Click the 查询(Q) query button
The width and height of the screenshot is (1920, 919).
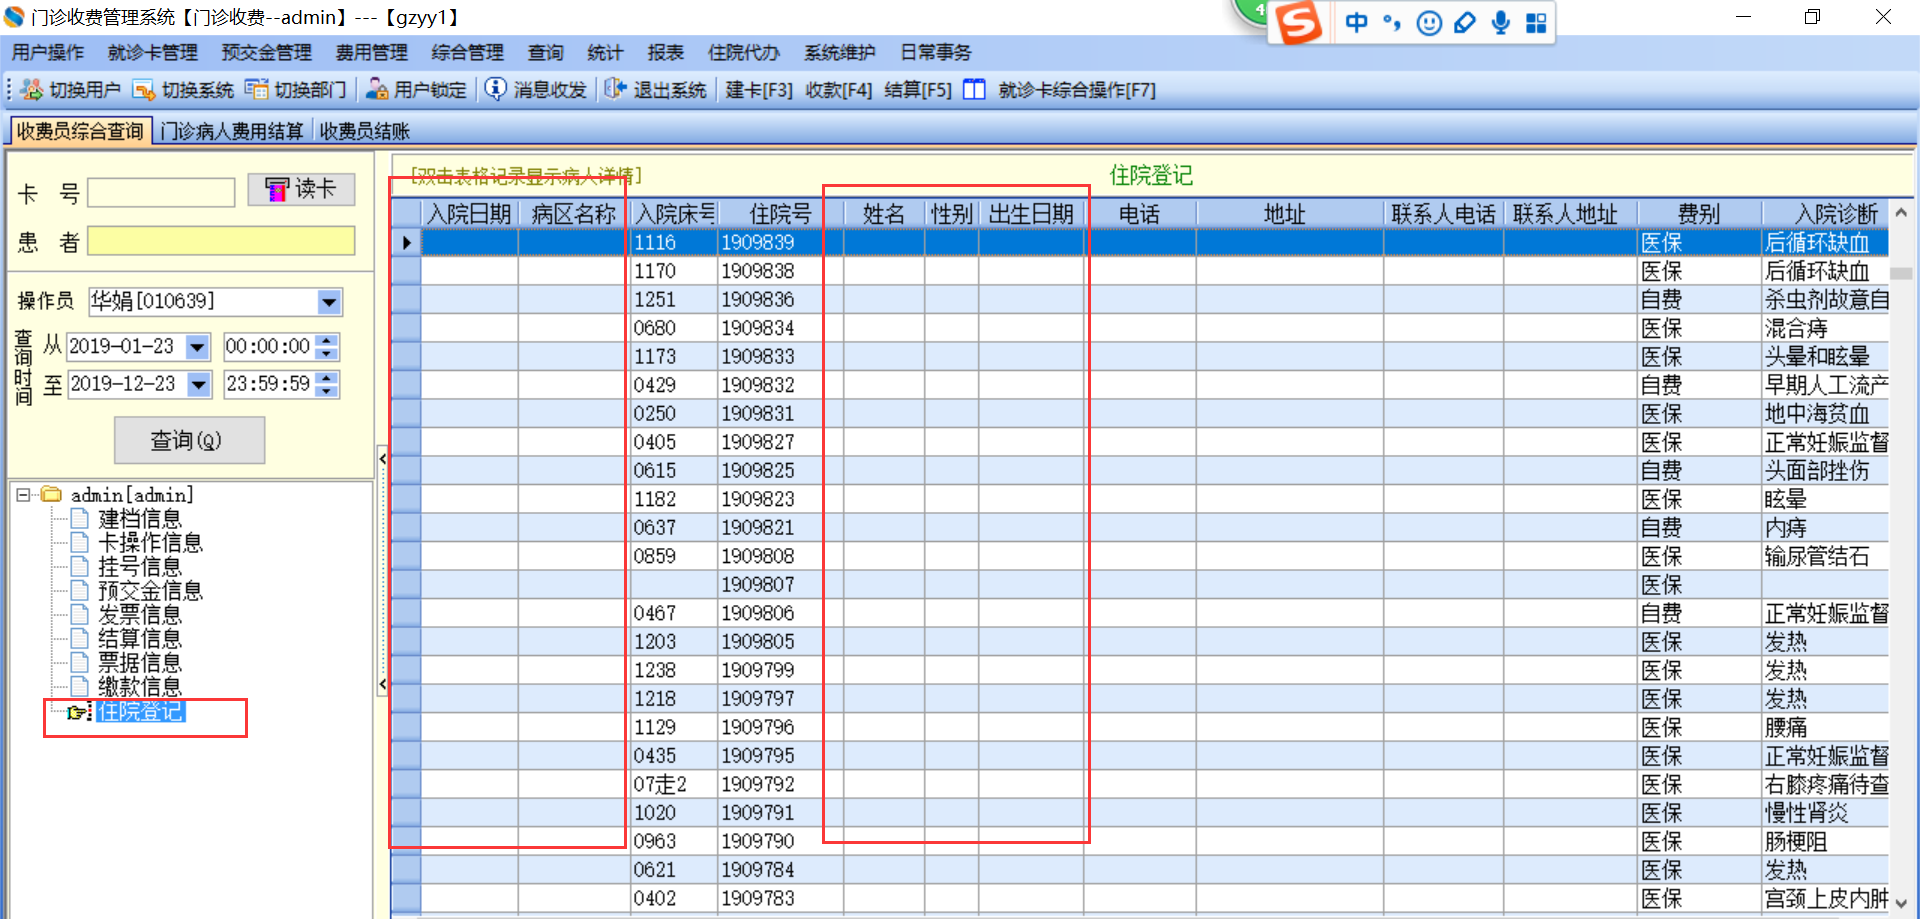coord(189,440)
